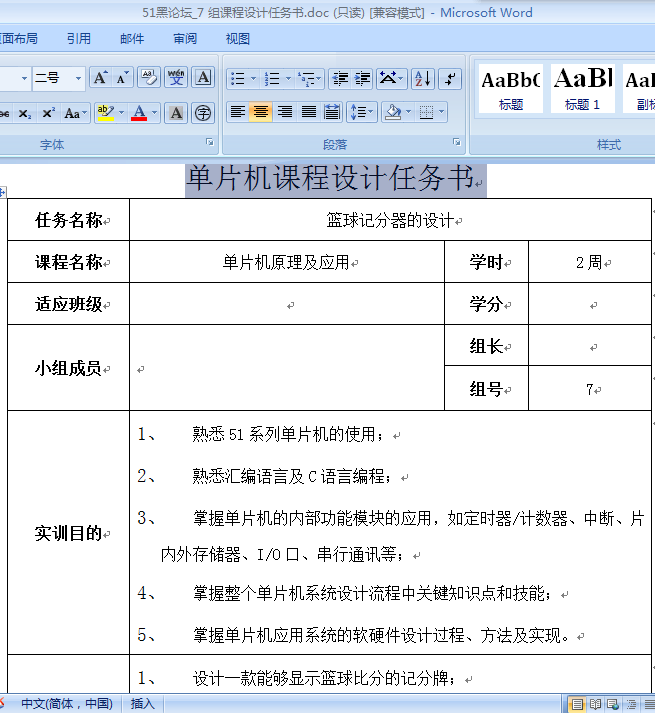Decrease paragraph indent
Screen dimensions: 655x713
(x=340, y=79)
